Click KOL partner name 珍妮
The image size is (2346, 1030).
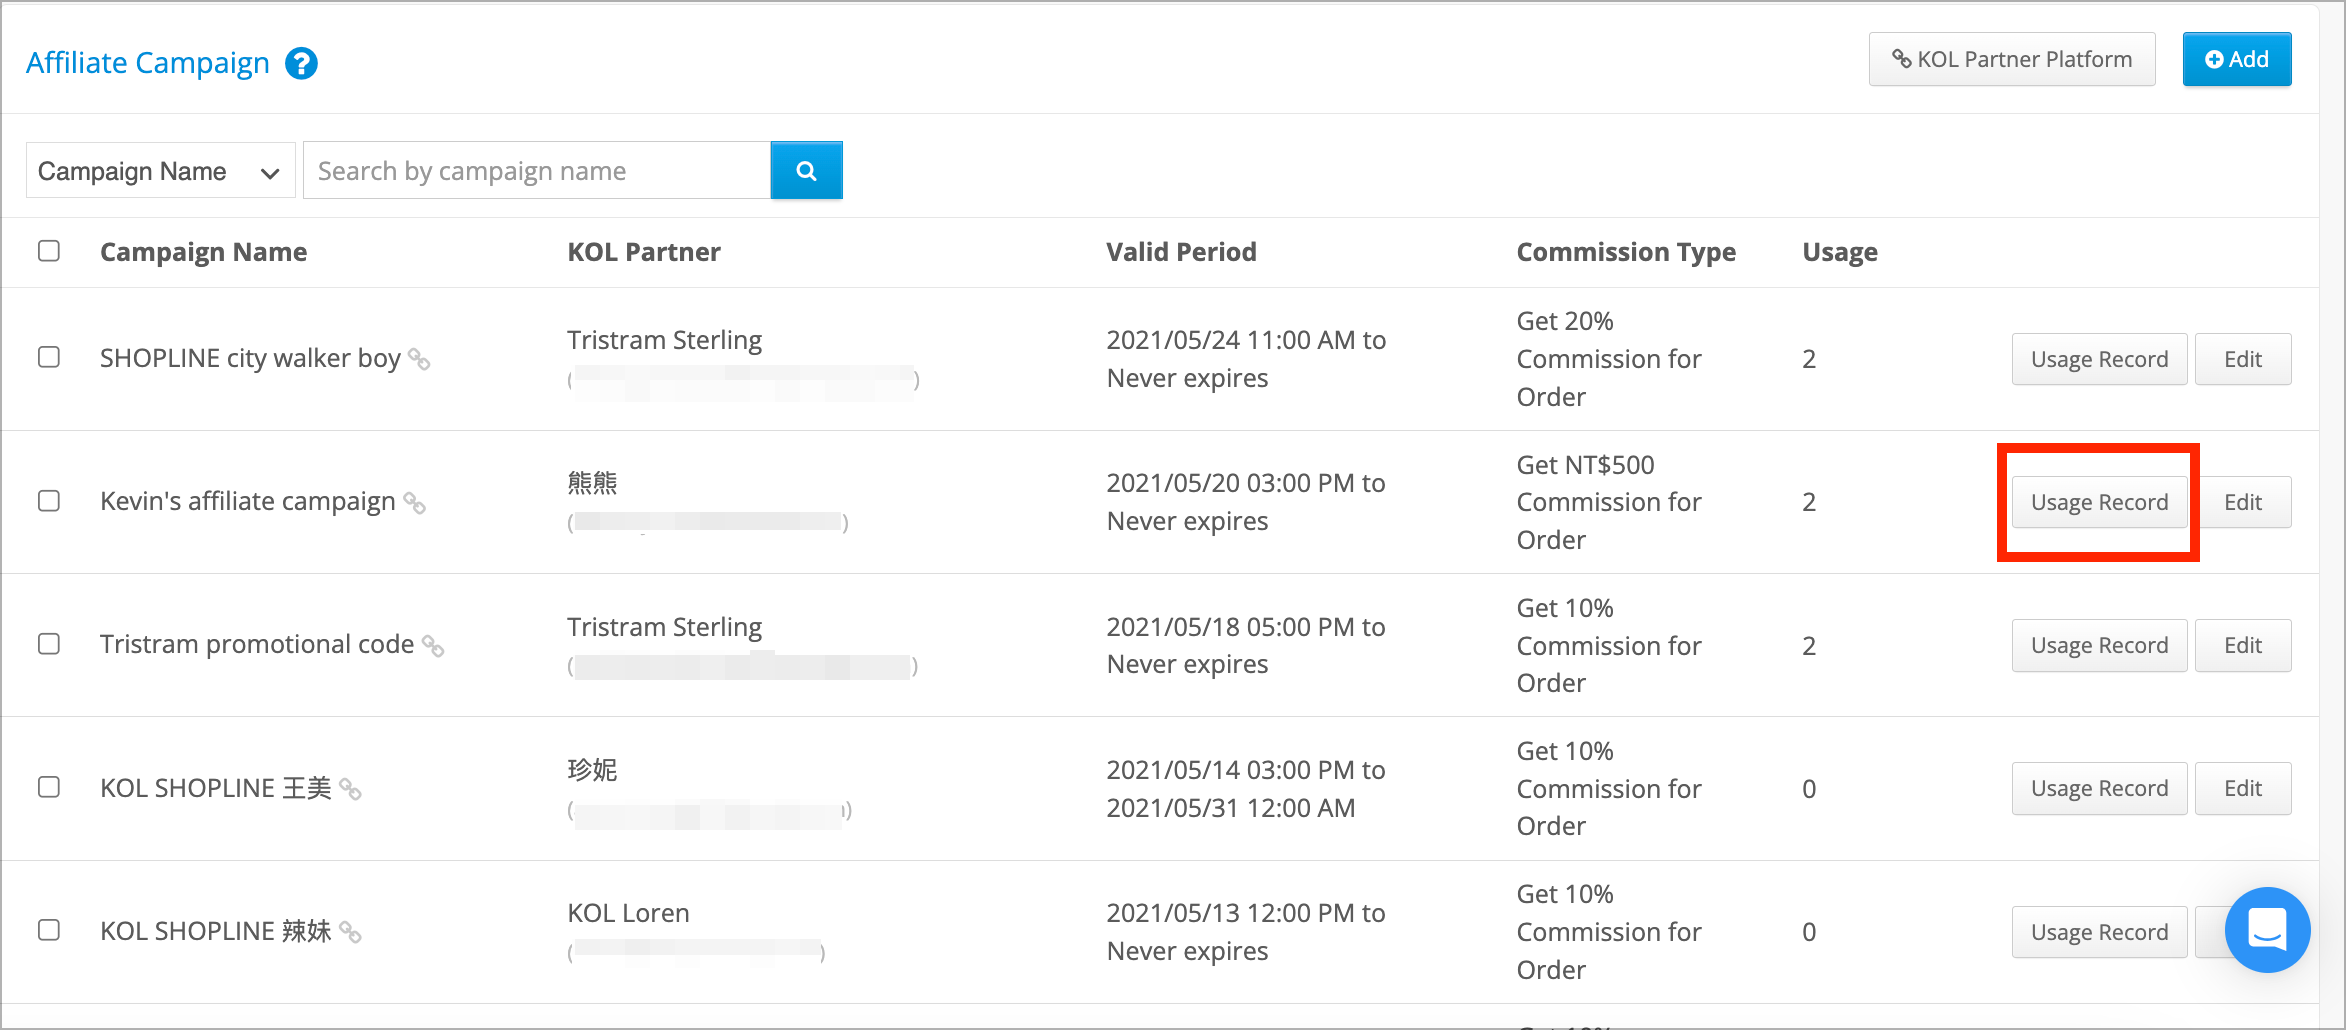coord(592,770)
